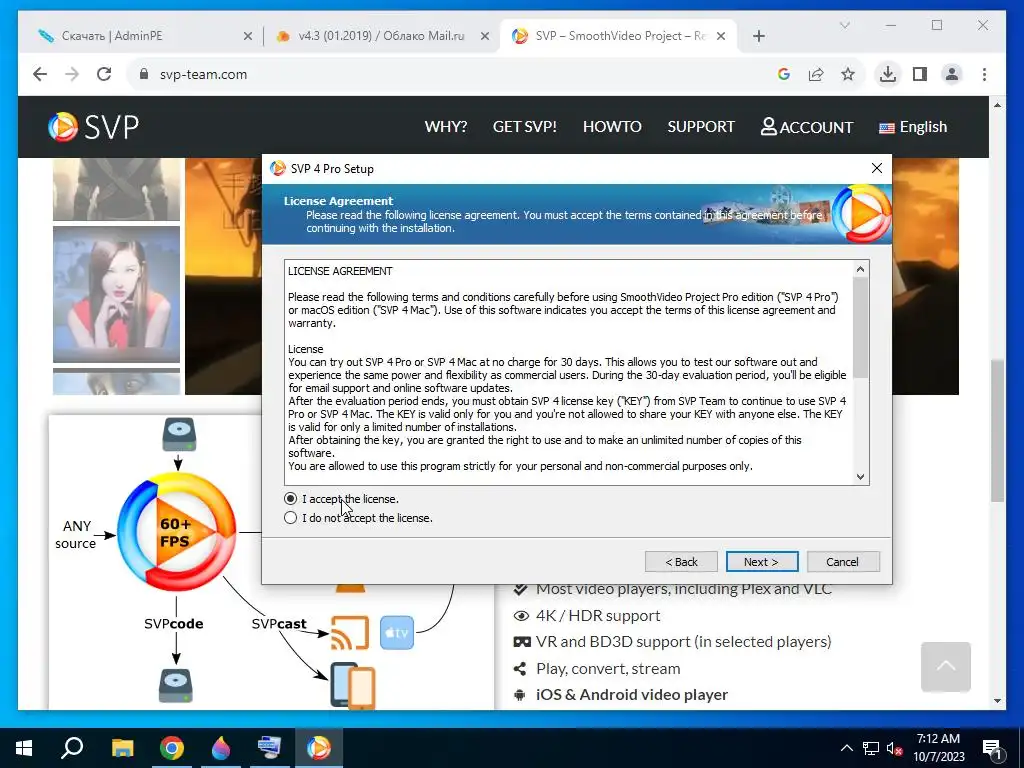Click the Next button in setup

(761, 562)
